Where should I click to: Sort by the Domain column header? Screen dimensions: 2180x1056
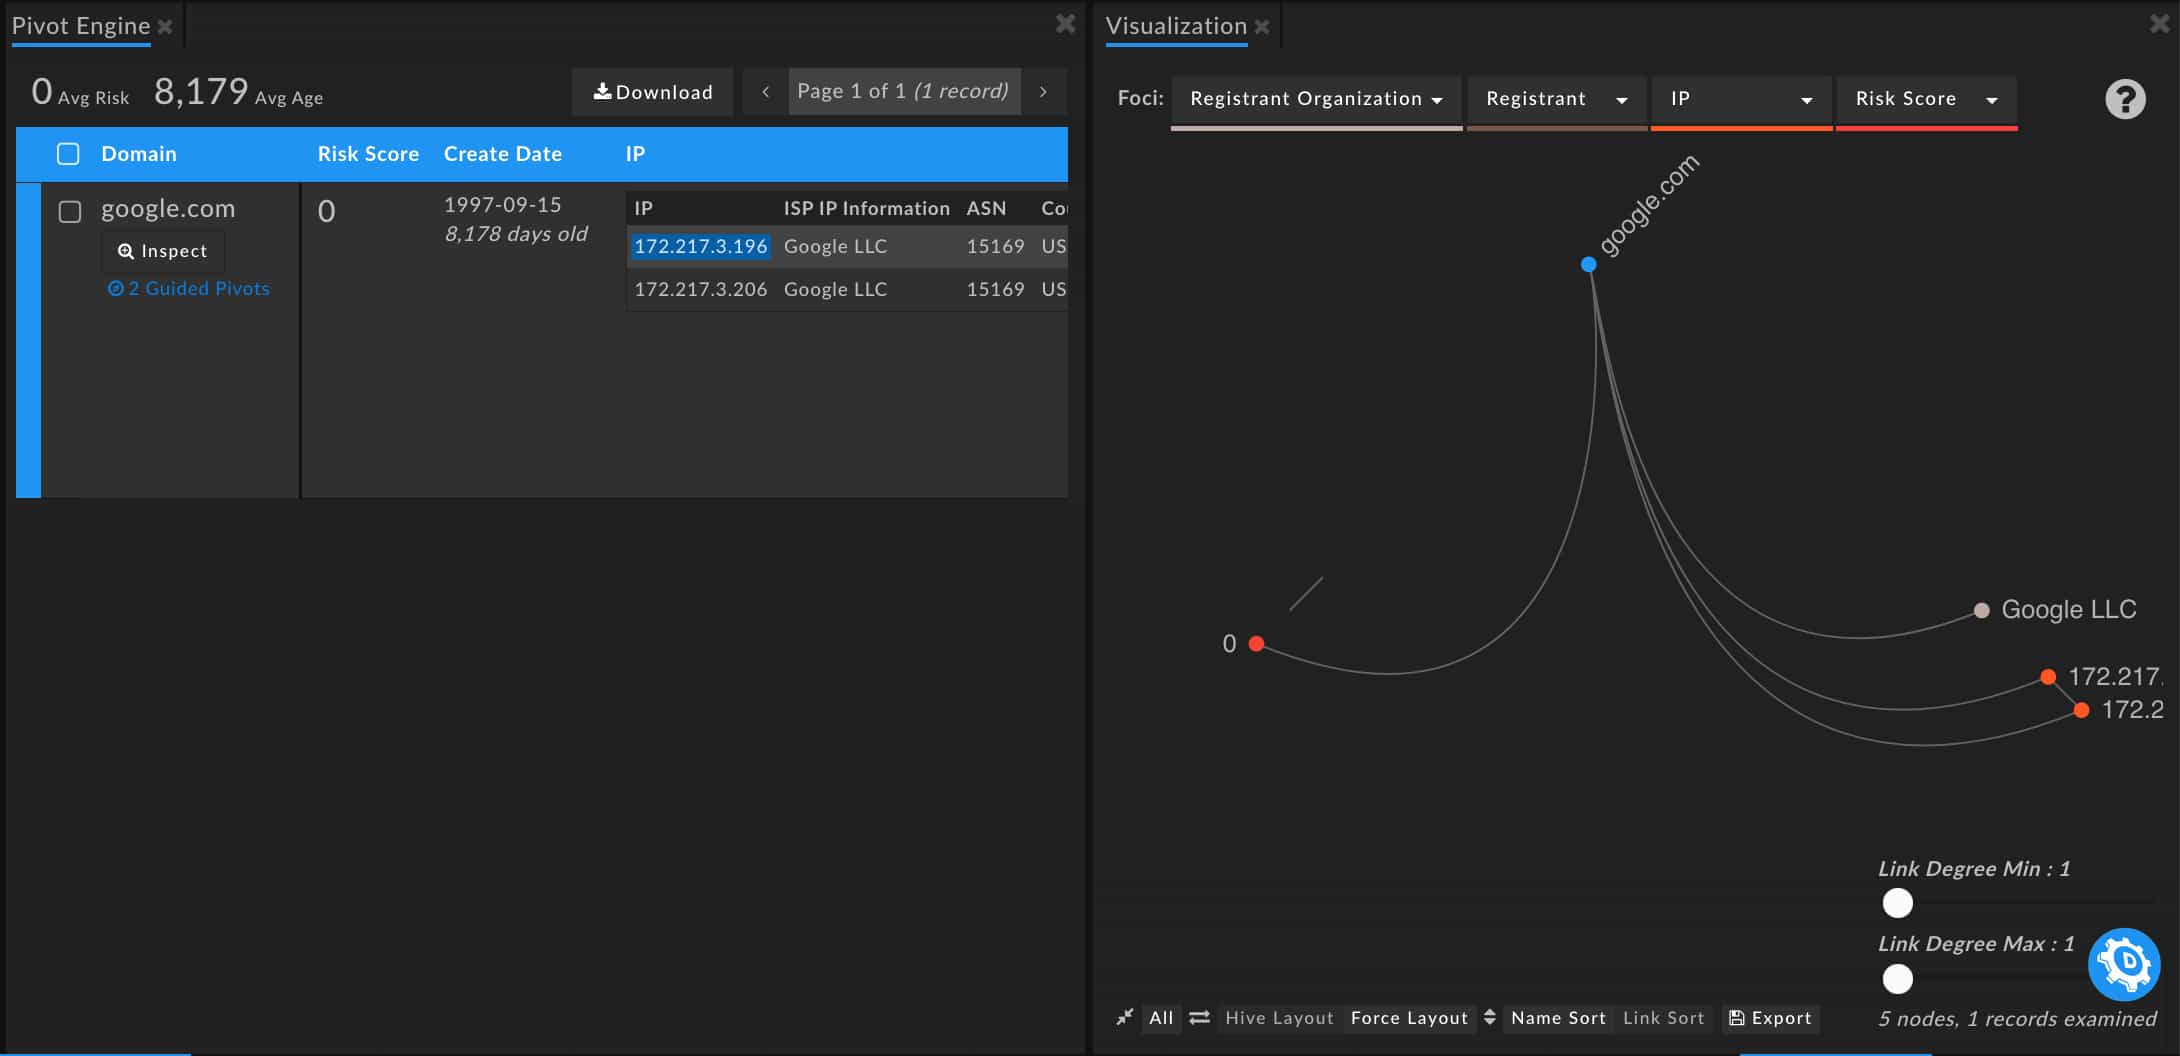tap(139, 154)
